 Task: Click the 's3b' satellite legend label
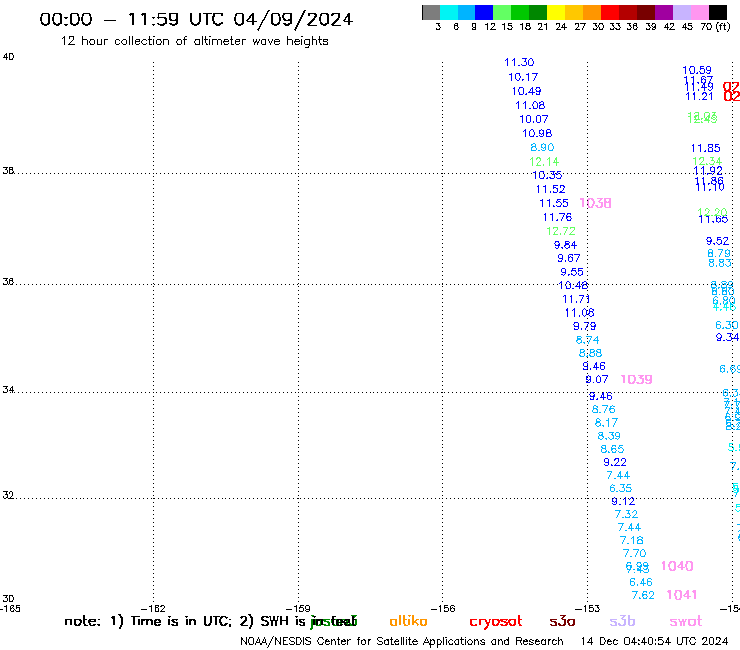pos(622,621)
